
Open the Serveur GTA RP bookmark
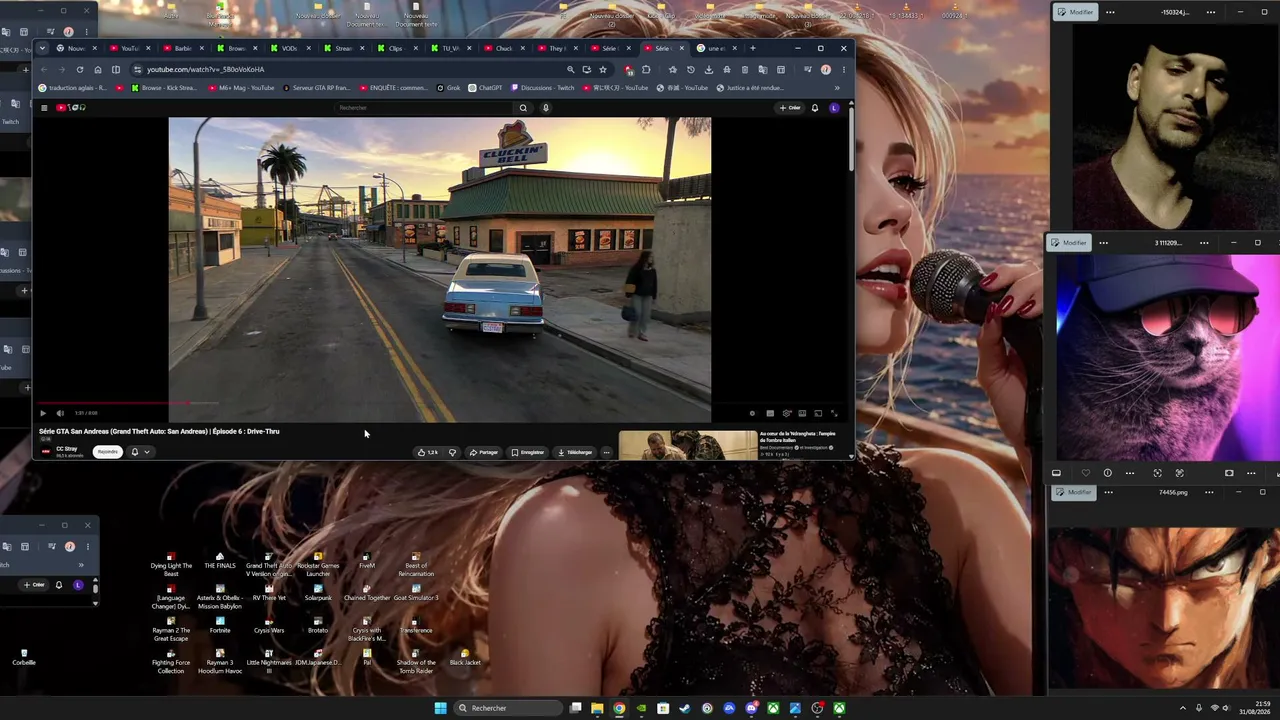tap(318, 88)
